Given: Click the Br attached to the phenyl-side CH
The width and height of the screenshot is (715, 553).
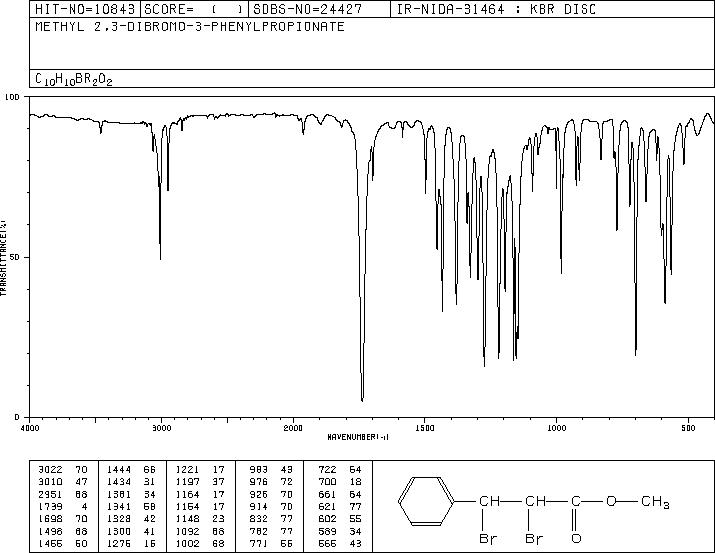Looking at the screenshot, I should coord(488,538).
